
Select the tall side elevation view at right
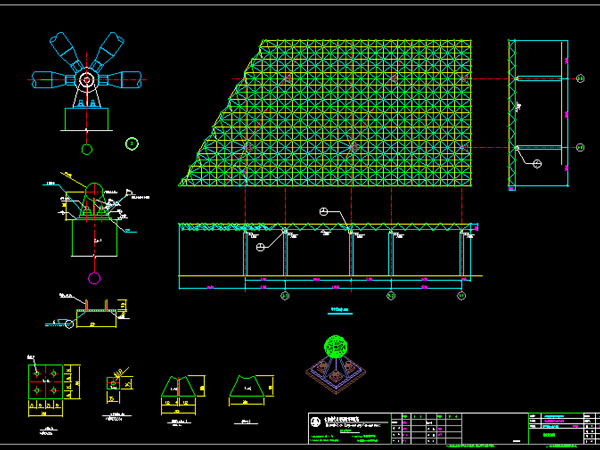[539, 115]
